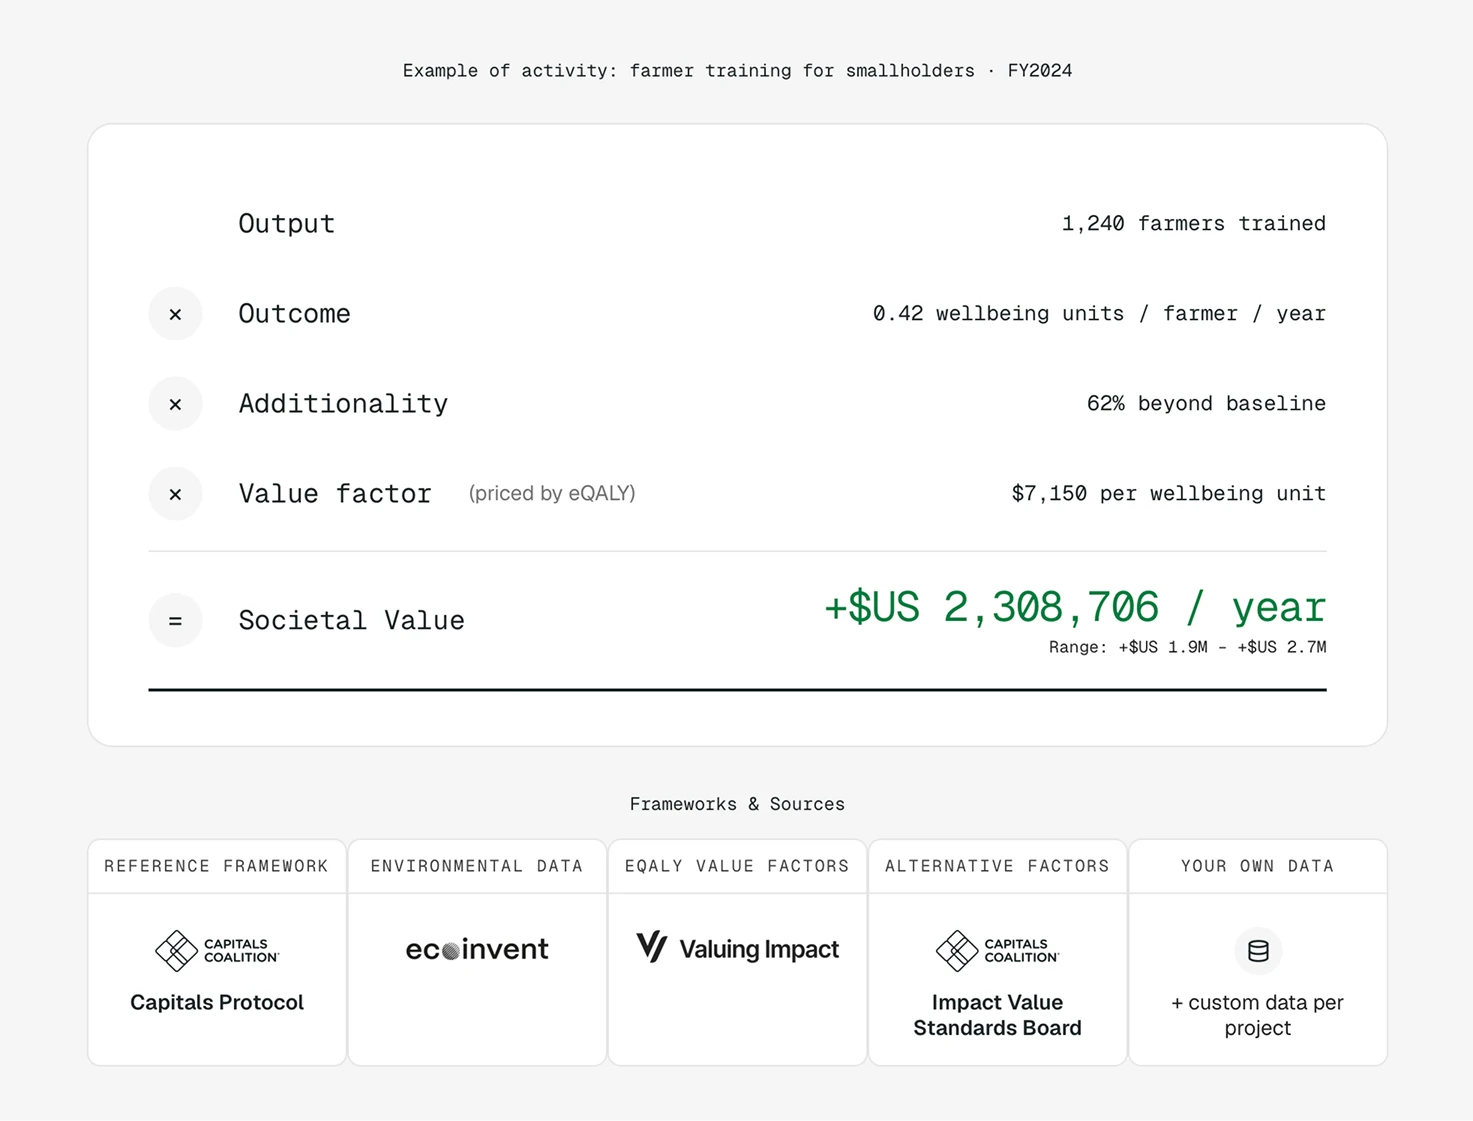Click the 1,240 farmers trained value
Image resolution: width=1473 pixels, height=1121 pixels.
(x=1194, y=224)
